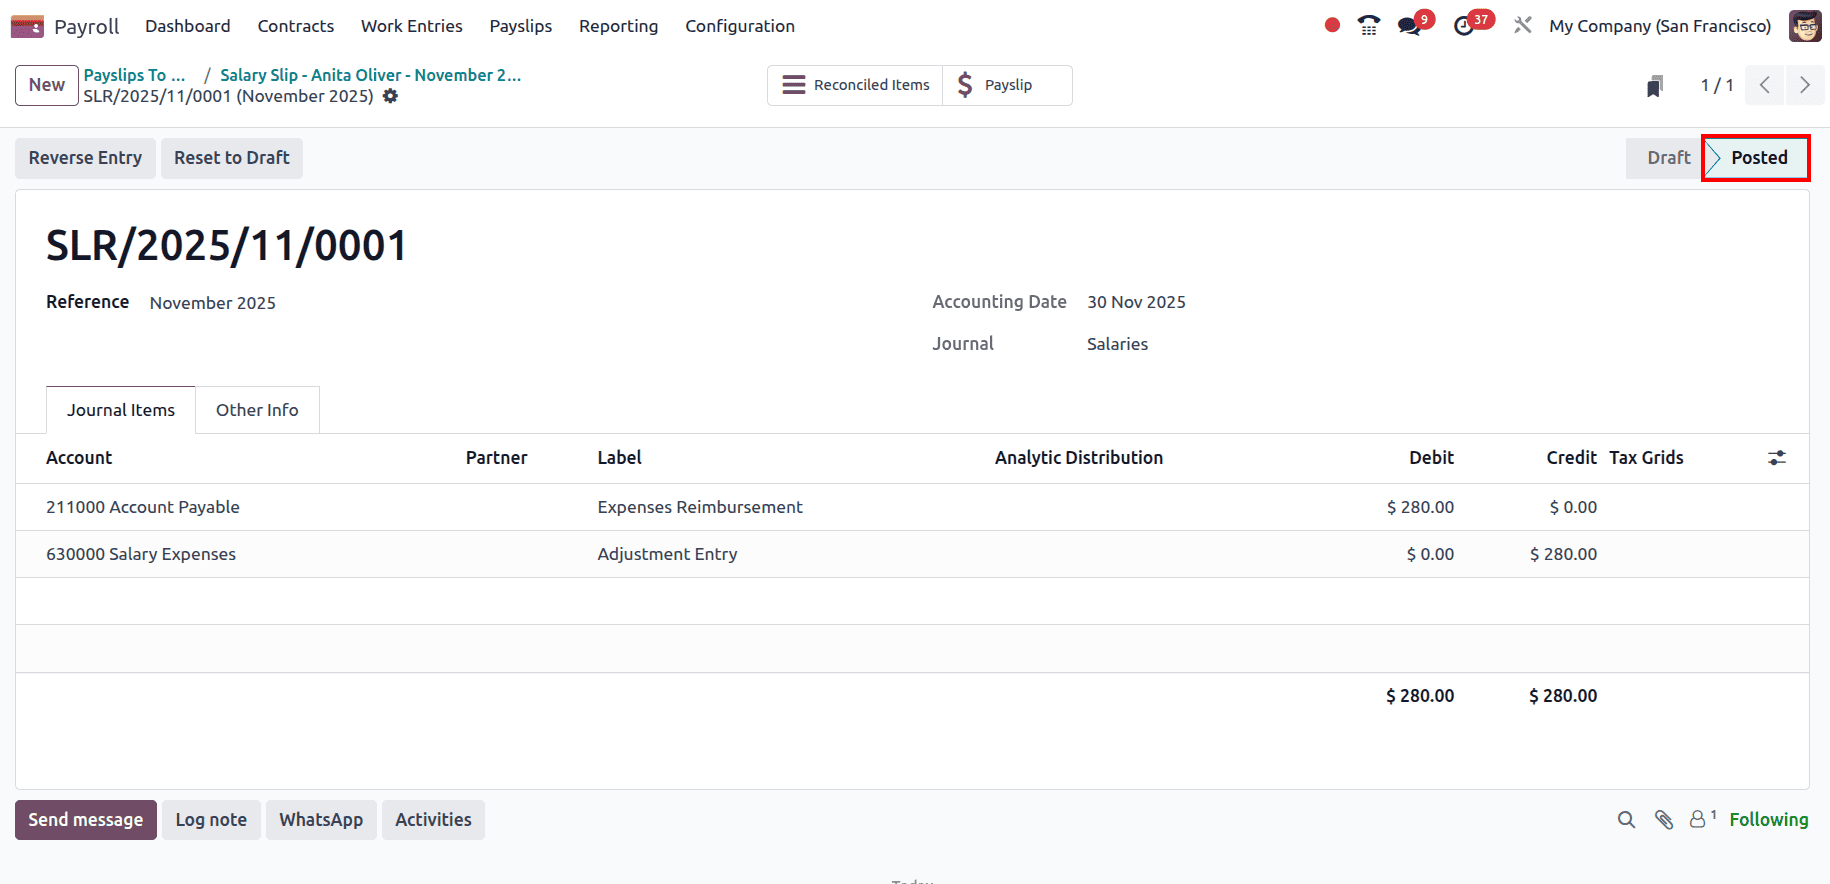Click the chatter search magnifier icon
This screenshot has width=1830, height=884.
coord(1627,820)
